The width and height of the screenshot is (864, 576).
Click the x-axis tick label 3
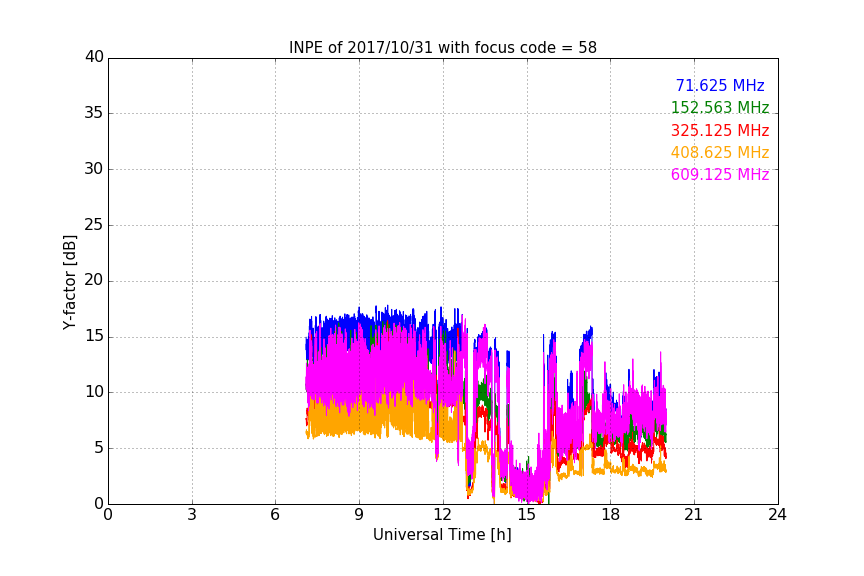click(192, 515)
